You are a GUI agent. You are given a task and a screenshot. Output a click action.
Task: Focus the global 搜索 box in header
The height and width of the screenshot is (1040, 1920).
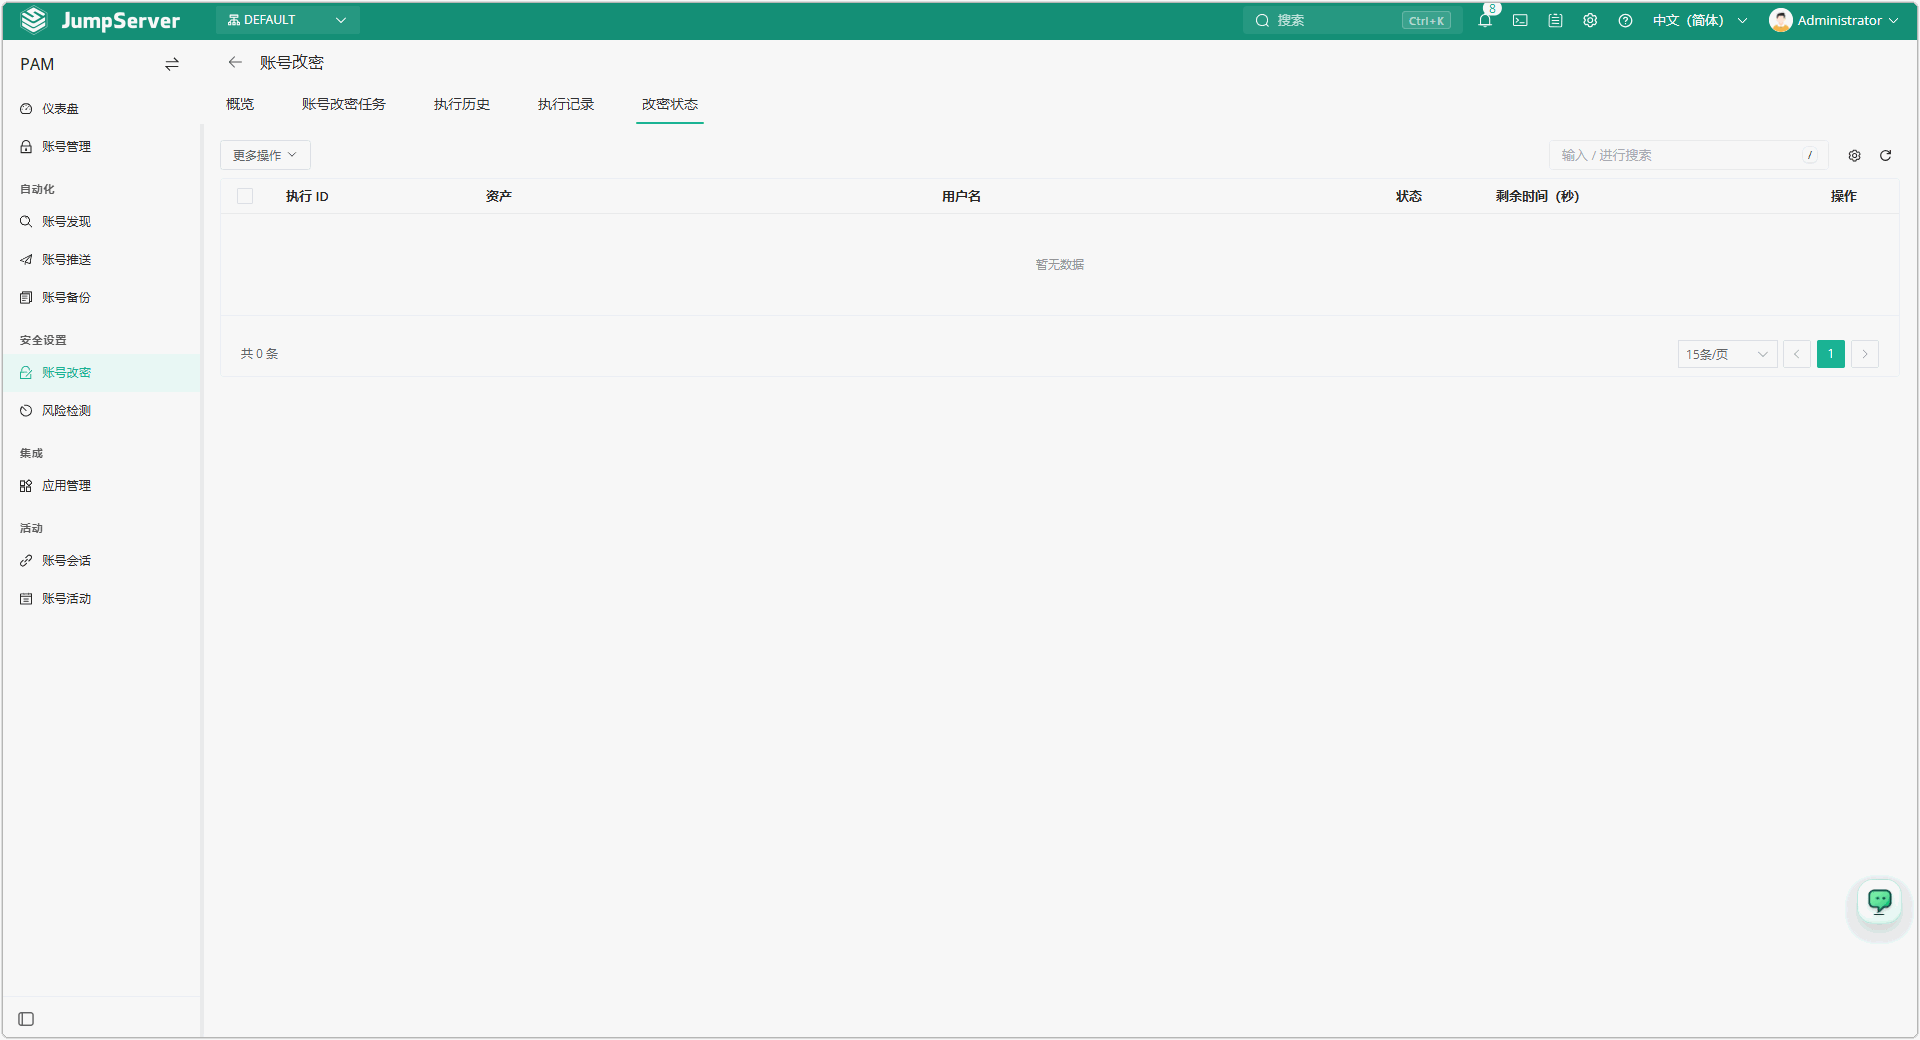1352,20
